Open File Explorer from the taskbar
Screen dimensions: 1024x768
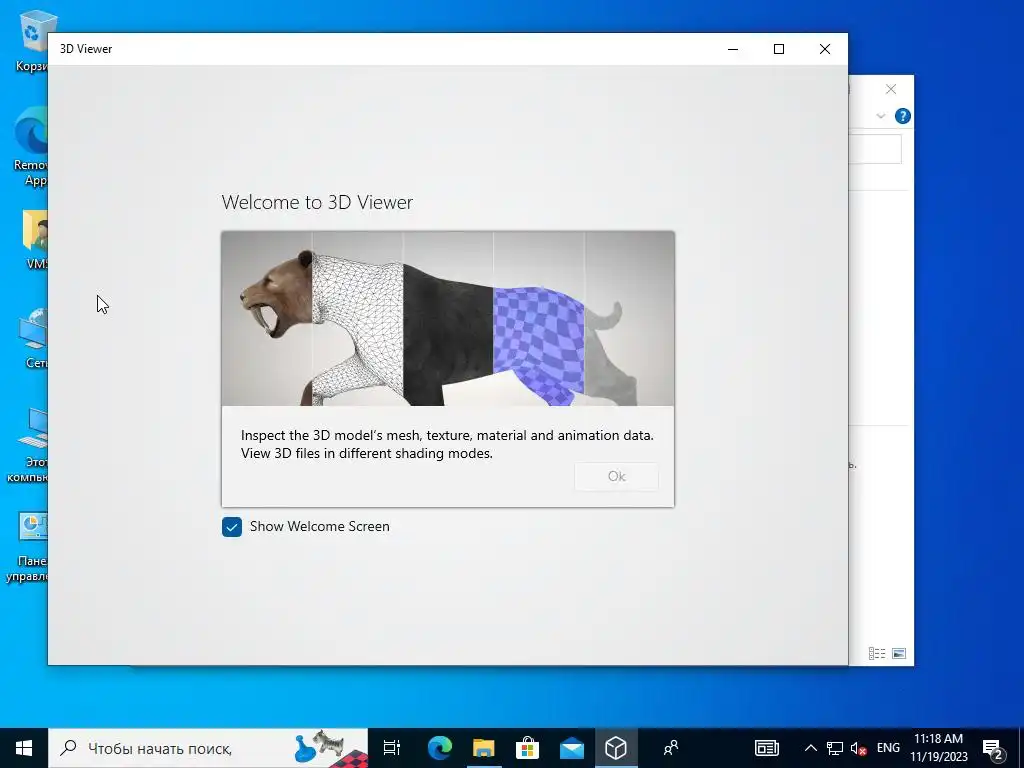[x=484, y=748]
